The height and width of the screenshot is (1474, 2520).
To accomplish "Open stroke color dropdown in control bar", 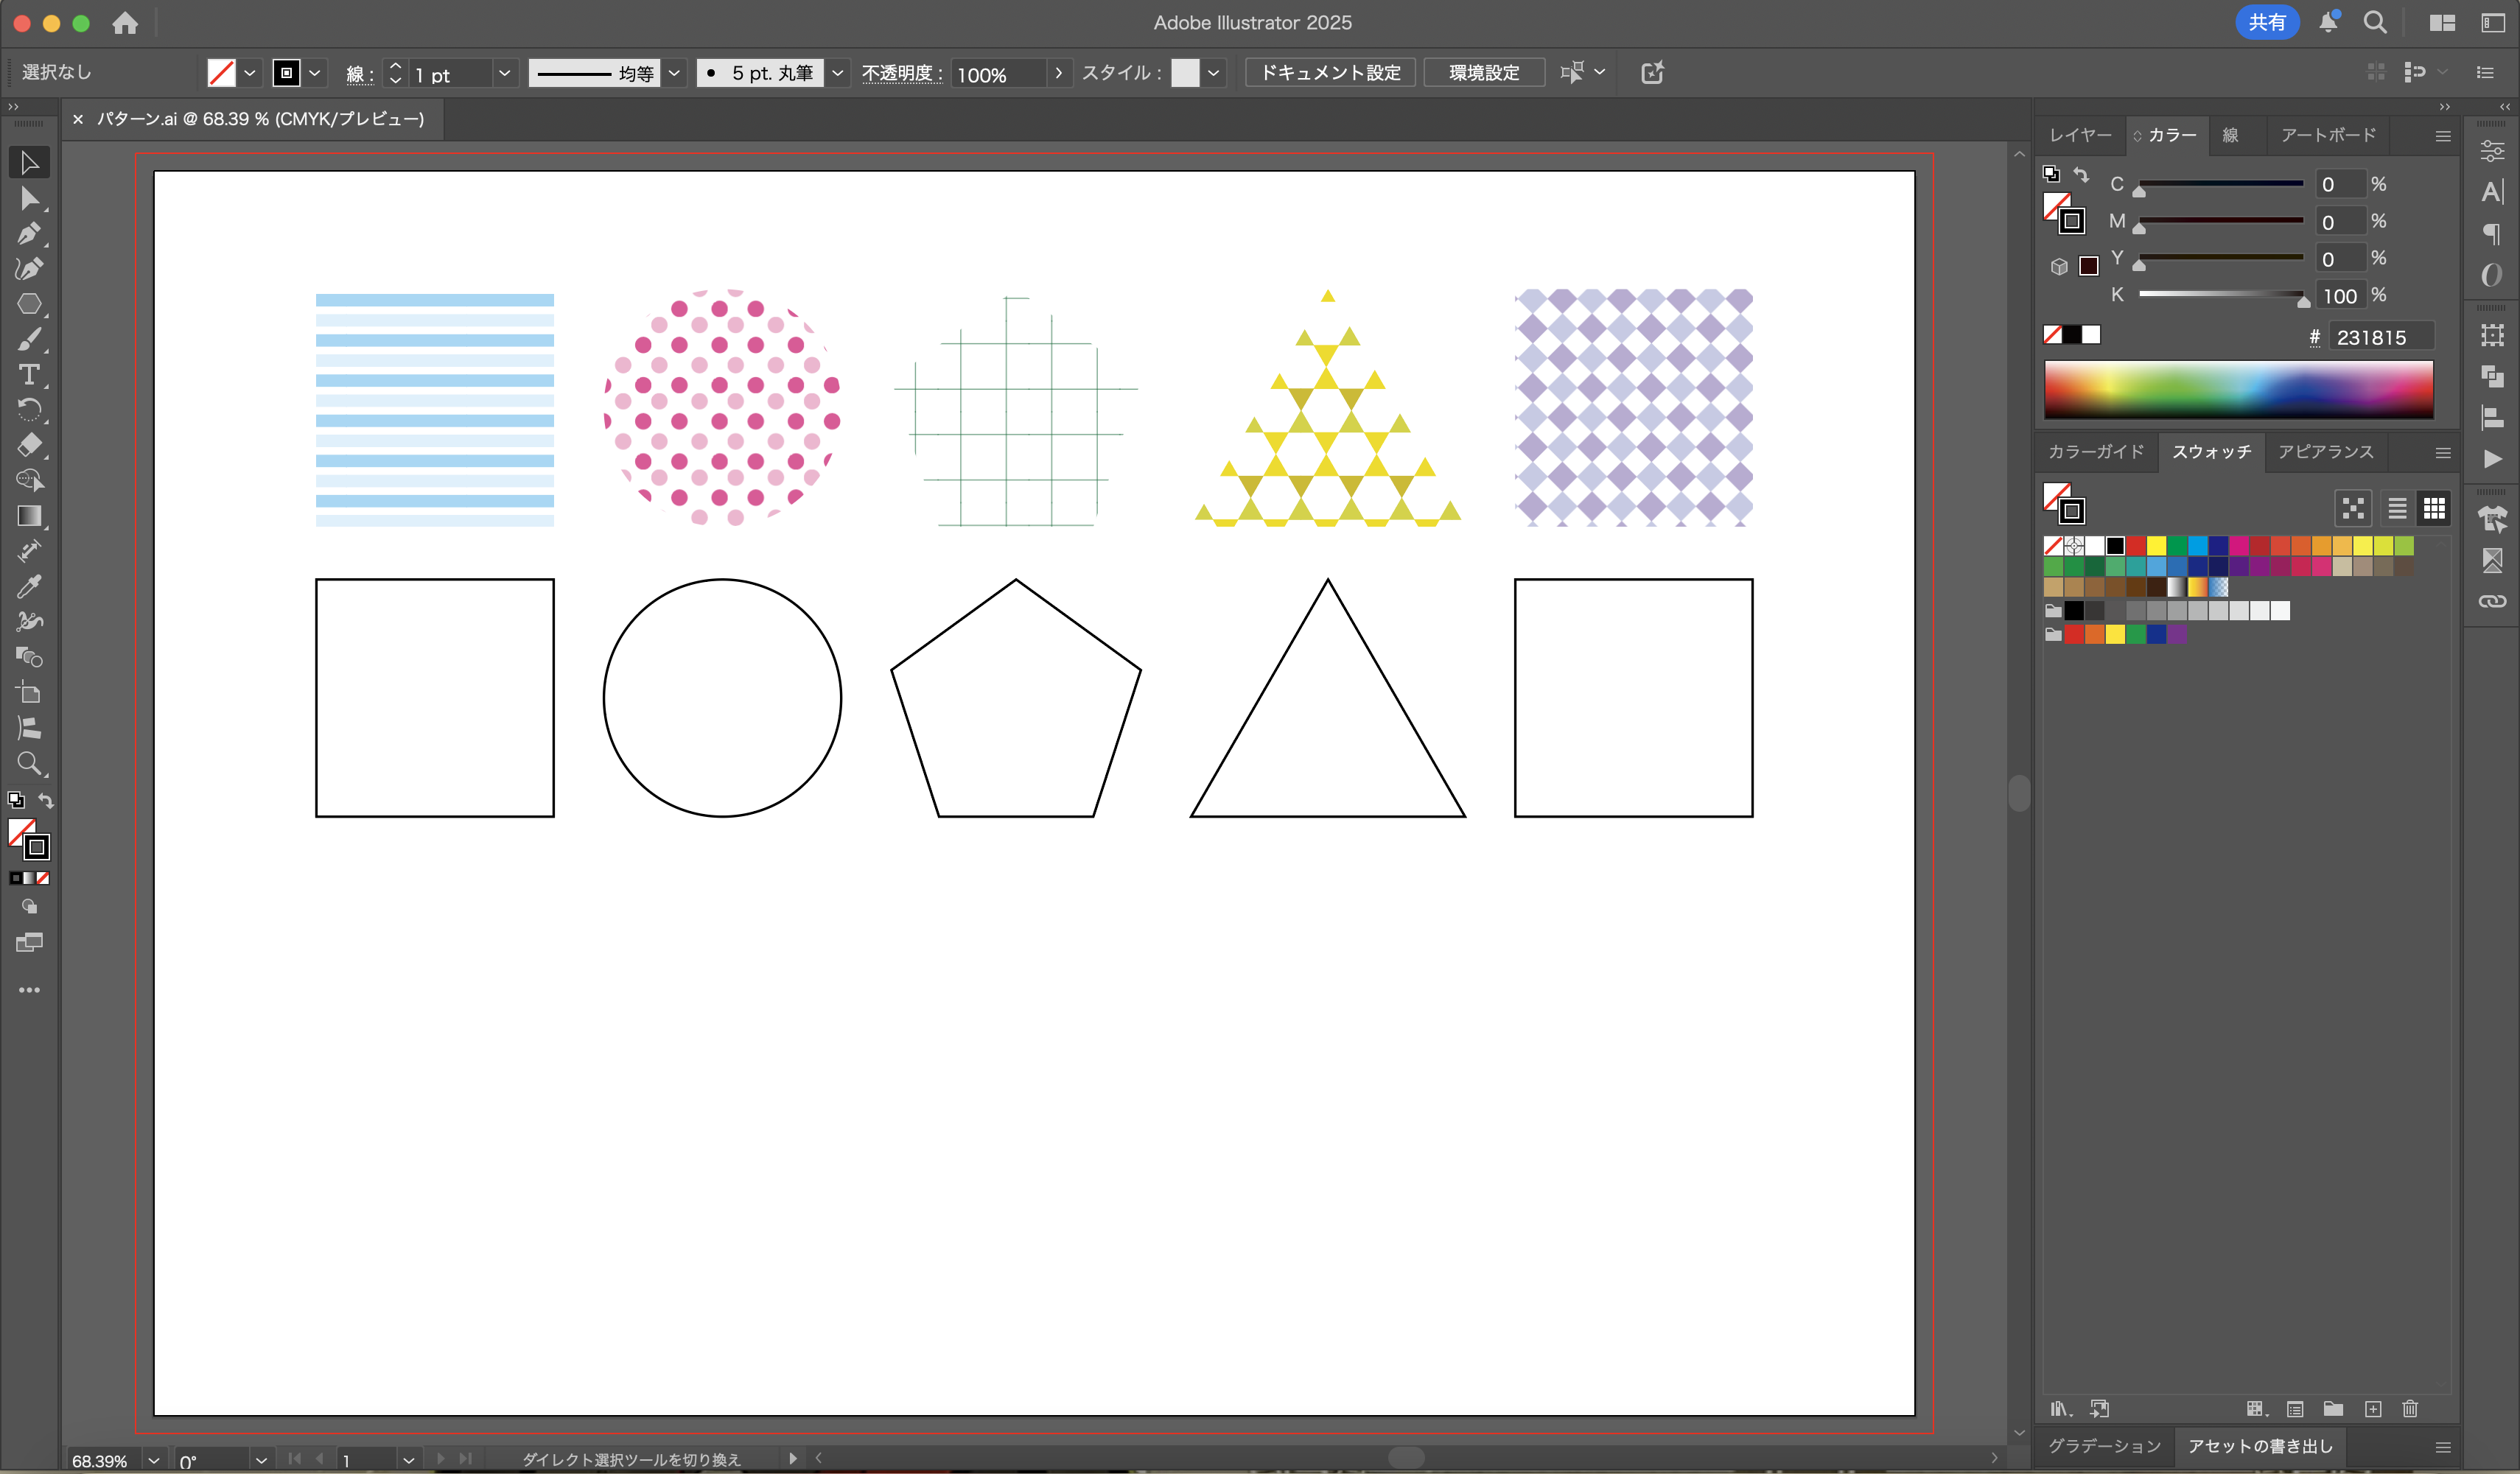I will click(315, 73).
